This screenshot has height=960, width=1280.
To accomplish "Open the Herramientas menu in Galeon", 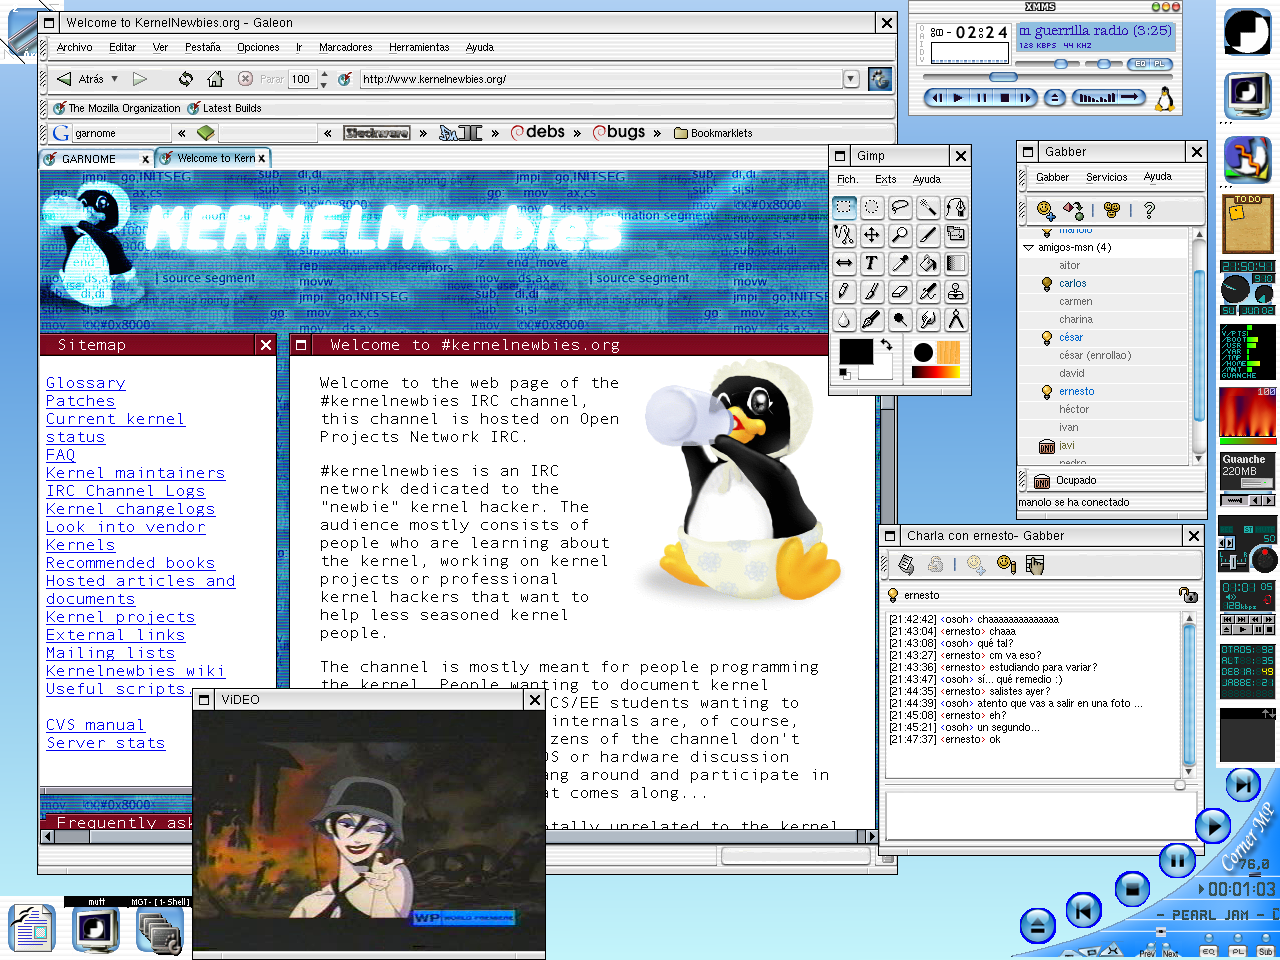I will click(419, 47).
